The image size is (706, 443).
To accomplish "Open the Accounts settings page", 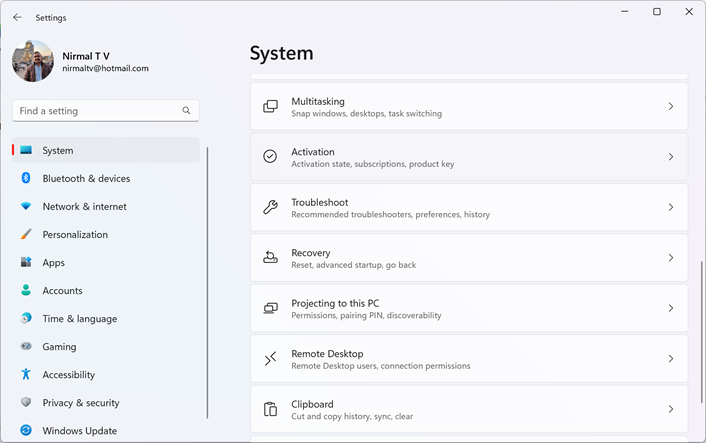I will pyautogui.click(x=106, y=290).
